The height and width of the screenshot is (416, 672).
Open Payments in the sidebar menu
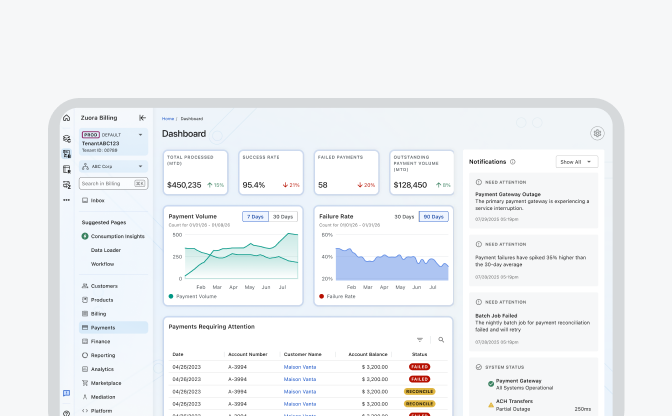pyautogui.click(x=102, y=327)
